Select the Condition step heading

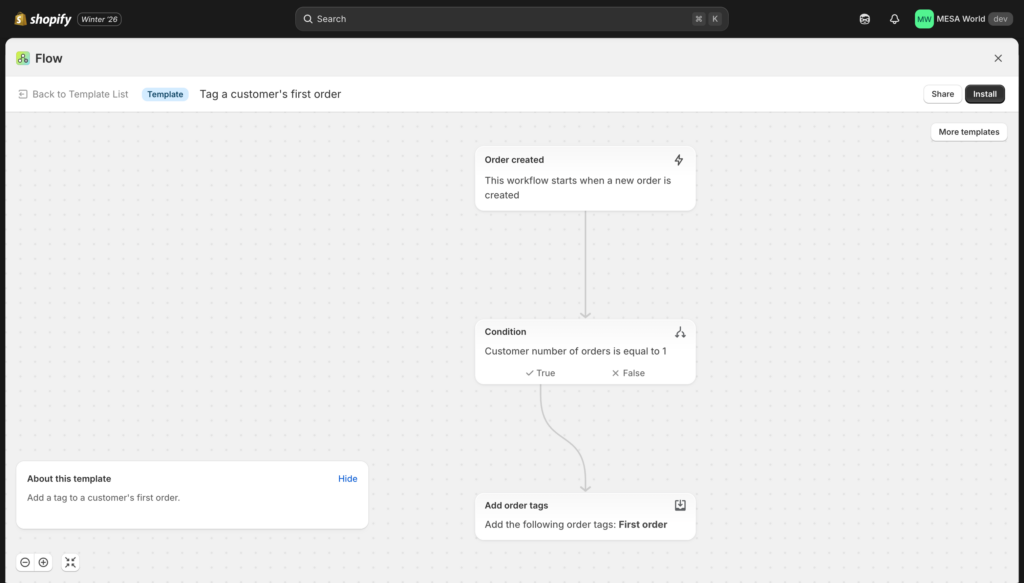click(505, 332)
